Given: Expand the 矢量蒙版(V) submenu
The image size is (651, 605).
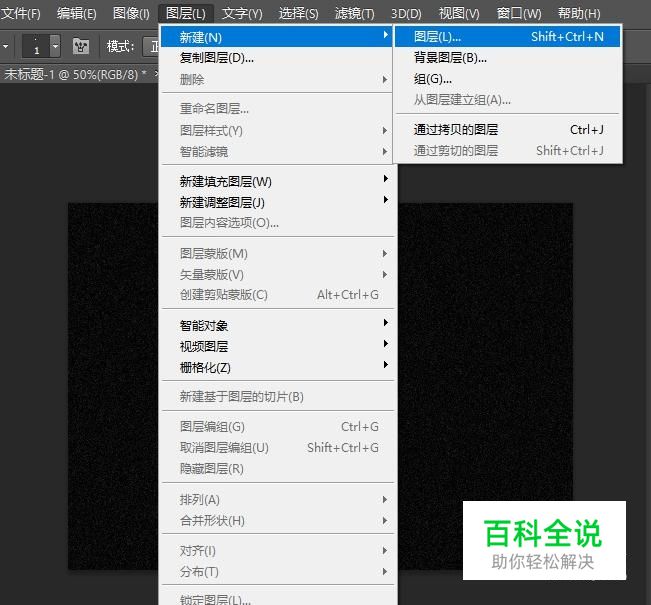Looking at the screenshot, I should (x=277, y=274).
